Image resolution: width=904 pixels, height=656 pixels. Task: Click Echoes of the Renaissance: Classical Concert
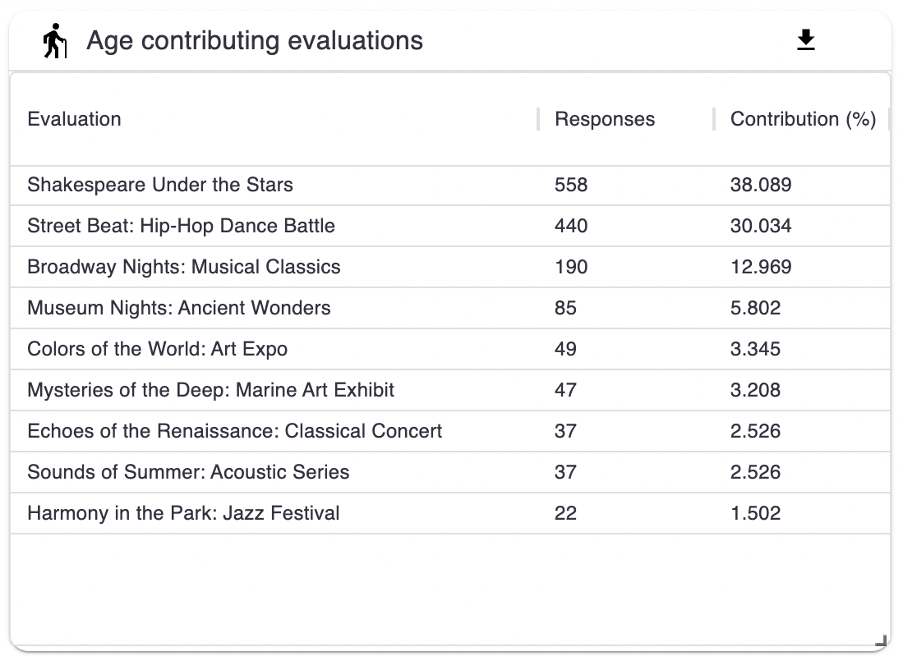pos(235,431)
